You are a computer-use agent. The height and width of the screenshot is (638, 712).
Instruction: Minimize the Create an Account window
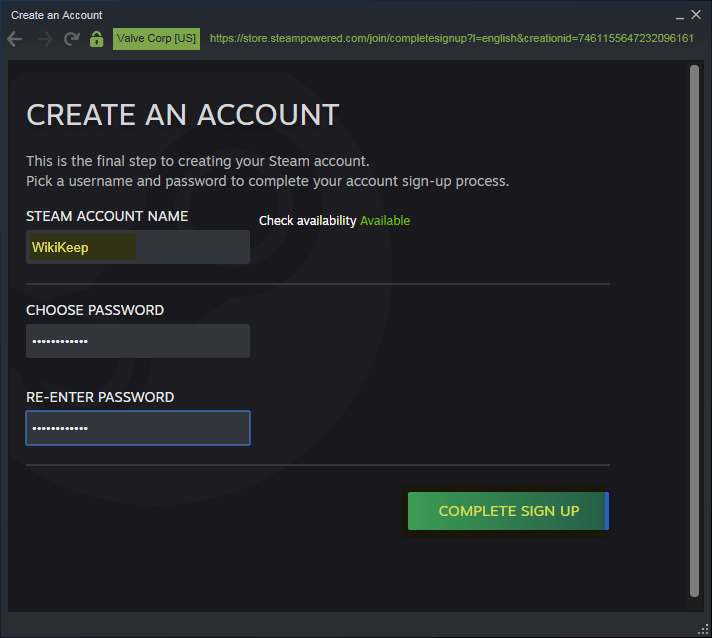(x=679, y=16)
